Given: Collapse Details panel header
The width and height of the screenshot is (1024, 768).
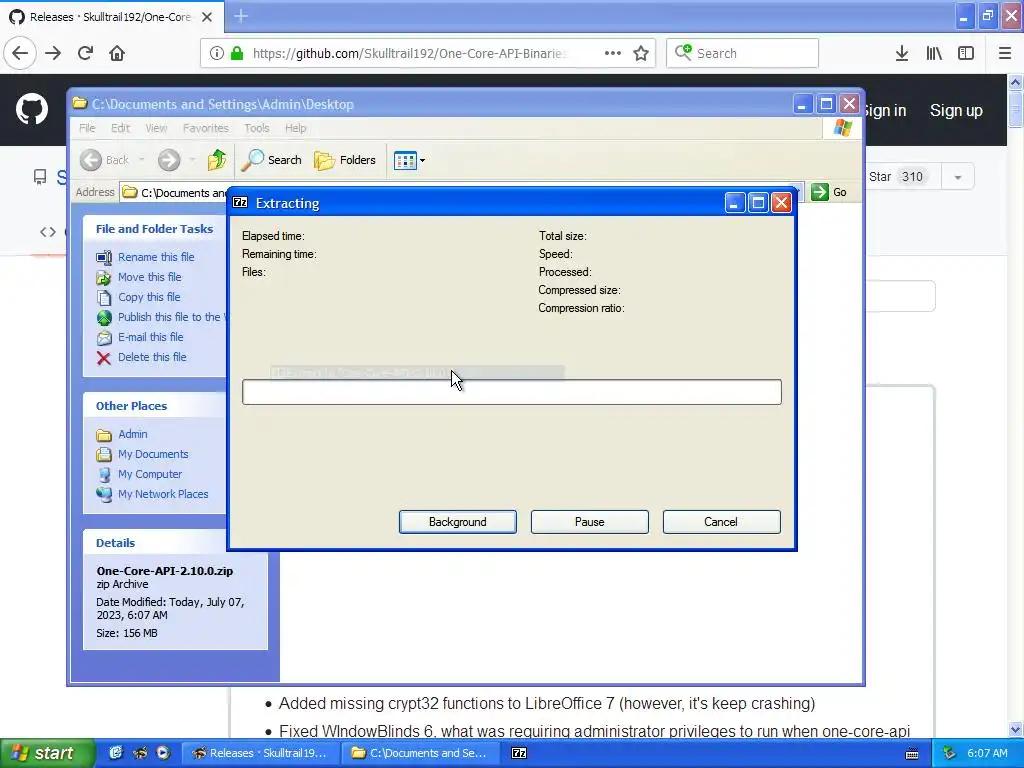Looking at the screenshot, I should [155, 543].
